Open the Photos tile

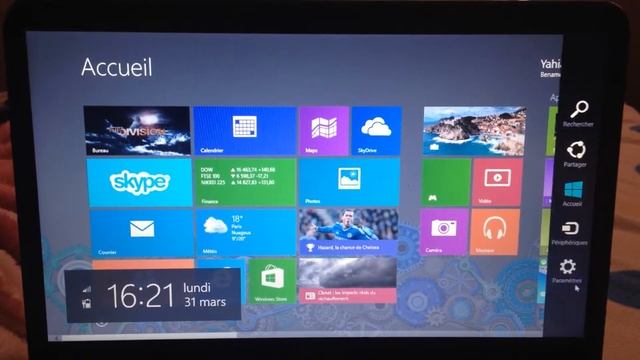pyautogui.click(x=349, y=182)
